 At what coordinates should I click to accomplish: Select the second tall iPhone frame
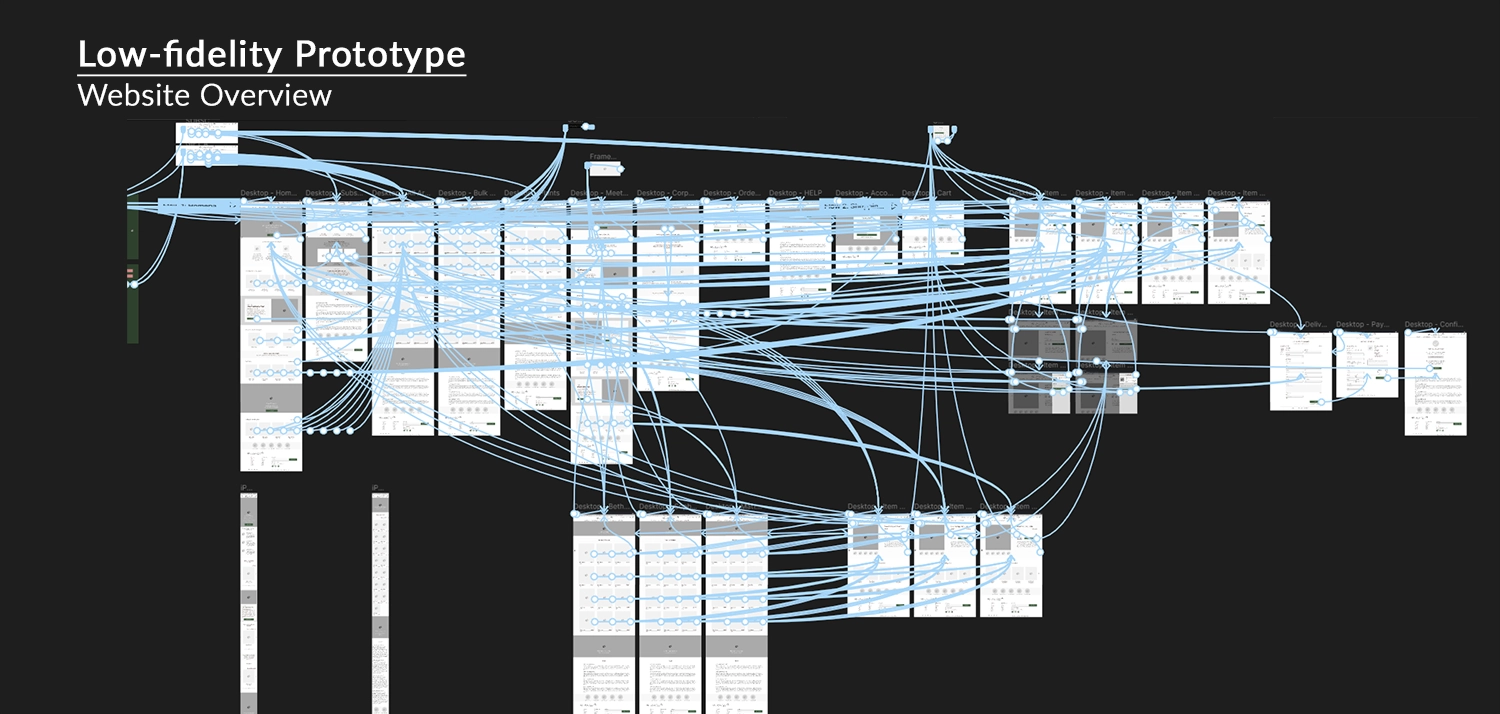(x=380, y=603)
